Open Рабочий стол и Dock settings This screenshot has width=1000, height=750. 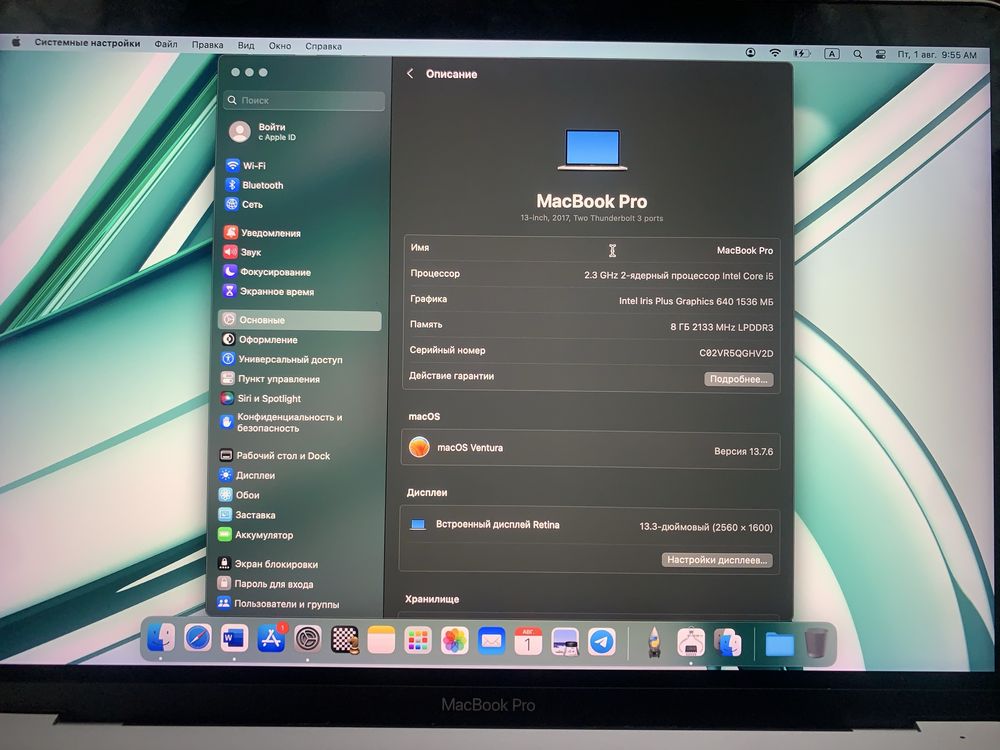[274, 455]
